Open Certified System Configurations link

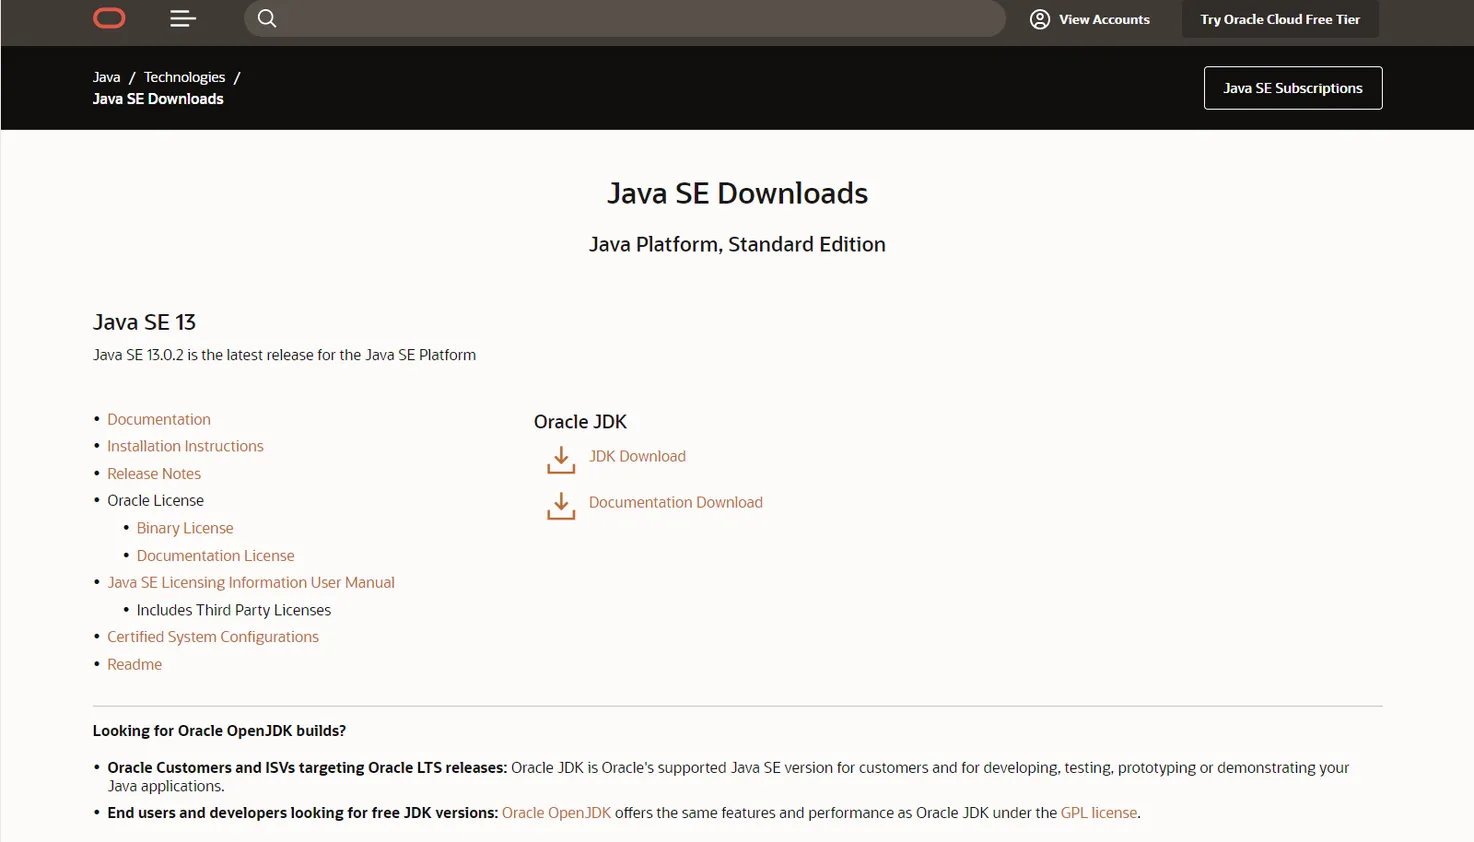tap(213, 637)
